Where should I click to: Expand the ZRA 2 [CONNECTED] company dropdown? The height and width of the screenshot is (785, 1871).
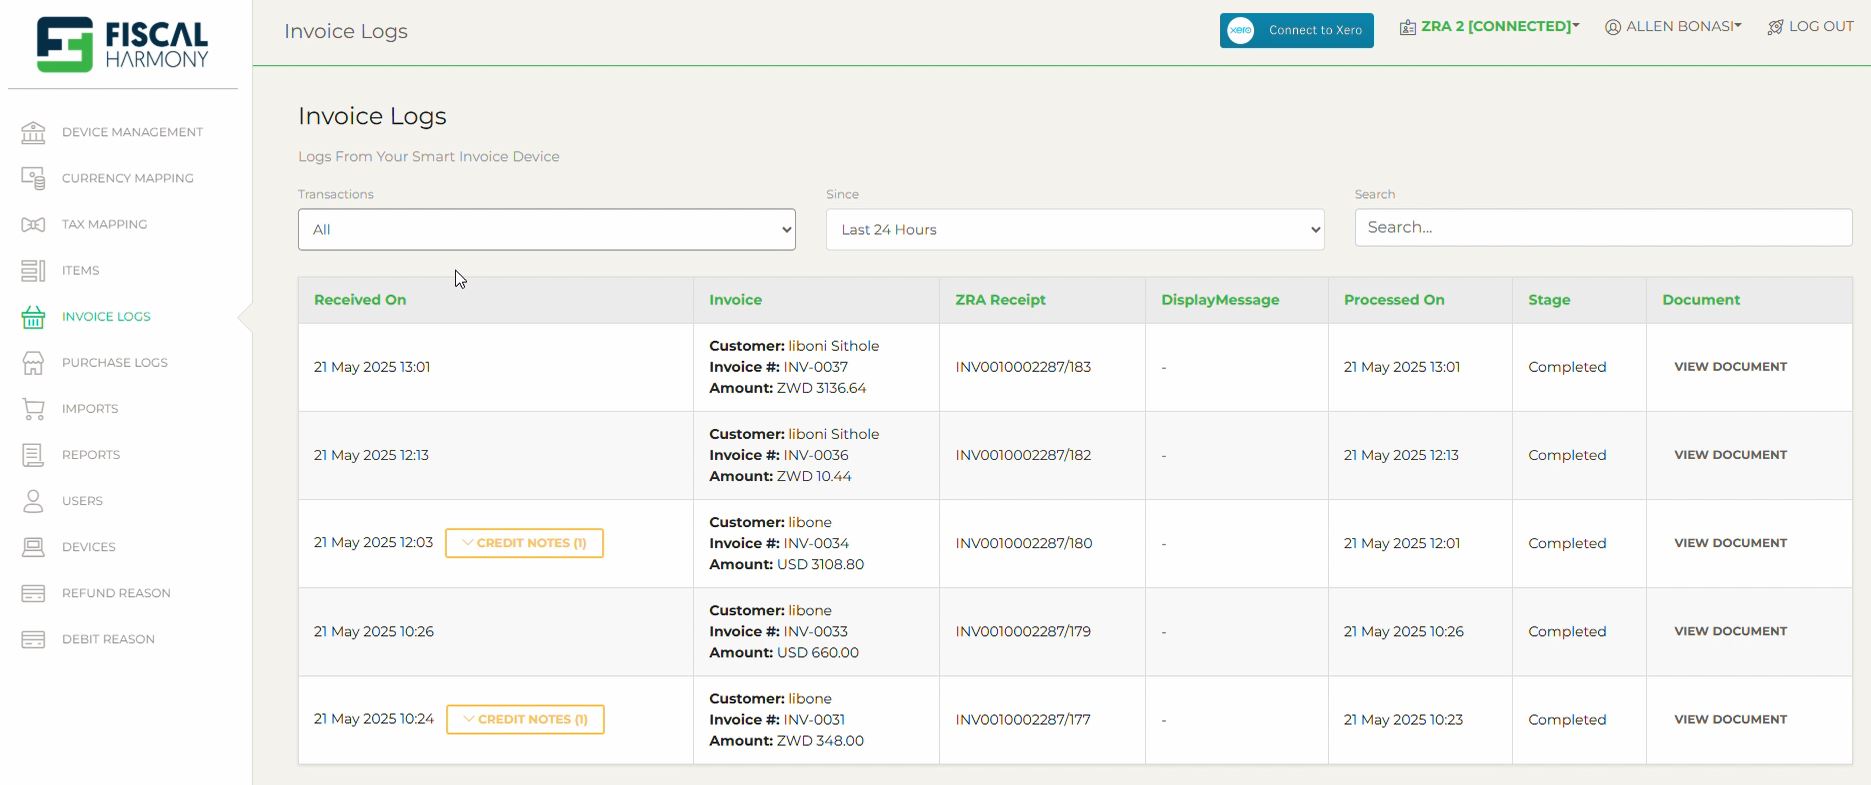[x=1499, y=27]
